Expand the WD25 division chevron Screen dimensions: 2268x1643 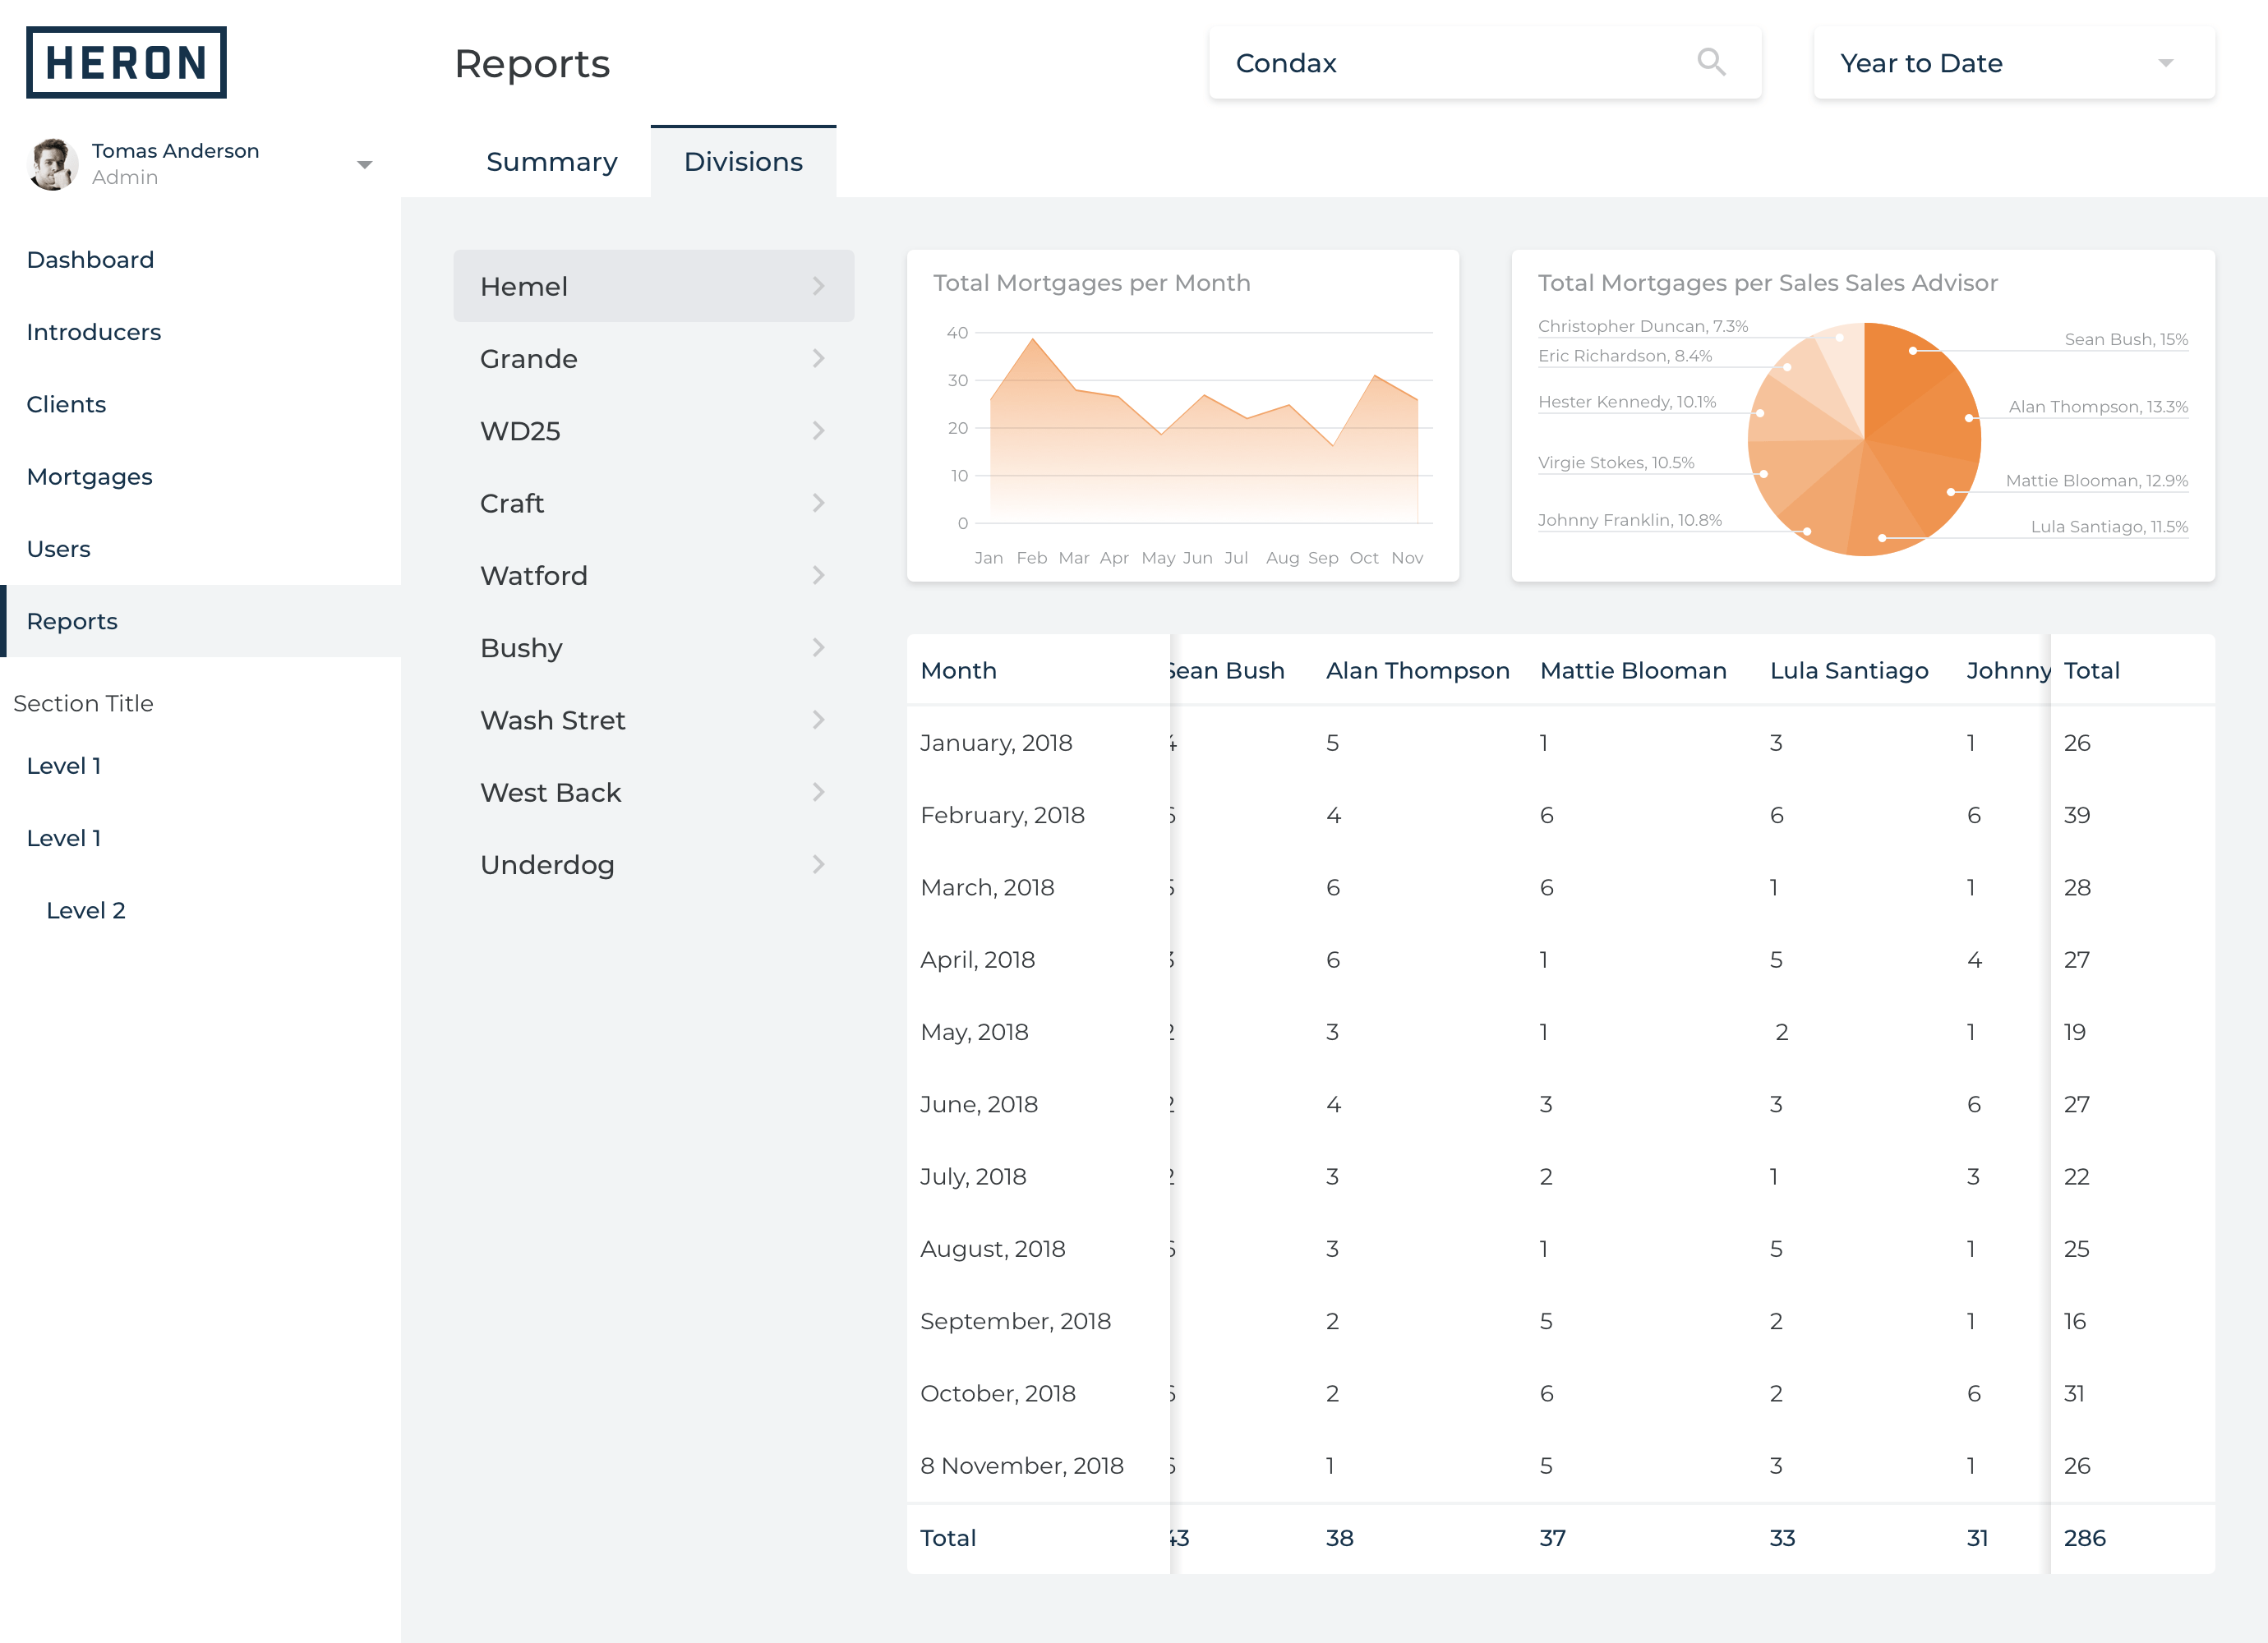pyautogui.click(x=818, y=431)
